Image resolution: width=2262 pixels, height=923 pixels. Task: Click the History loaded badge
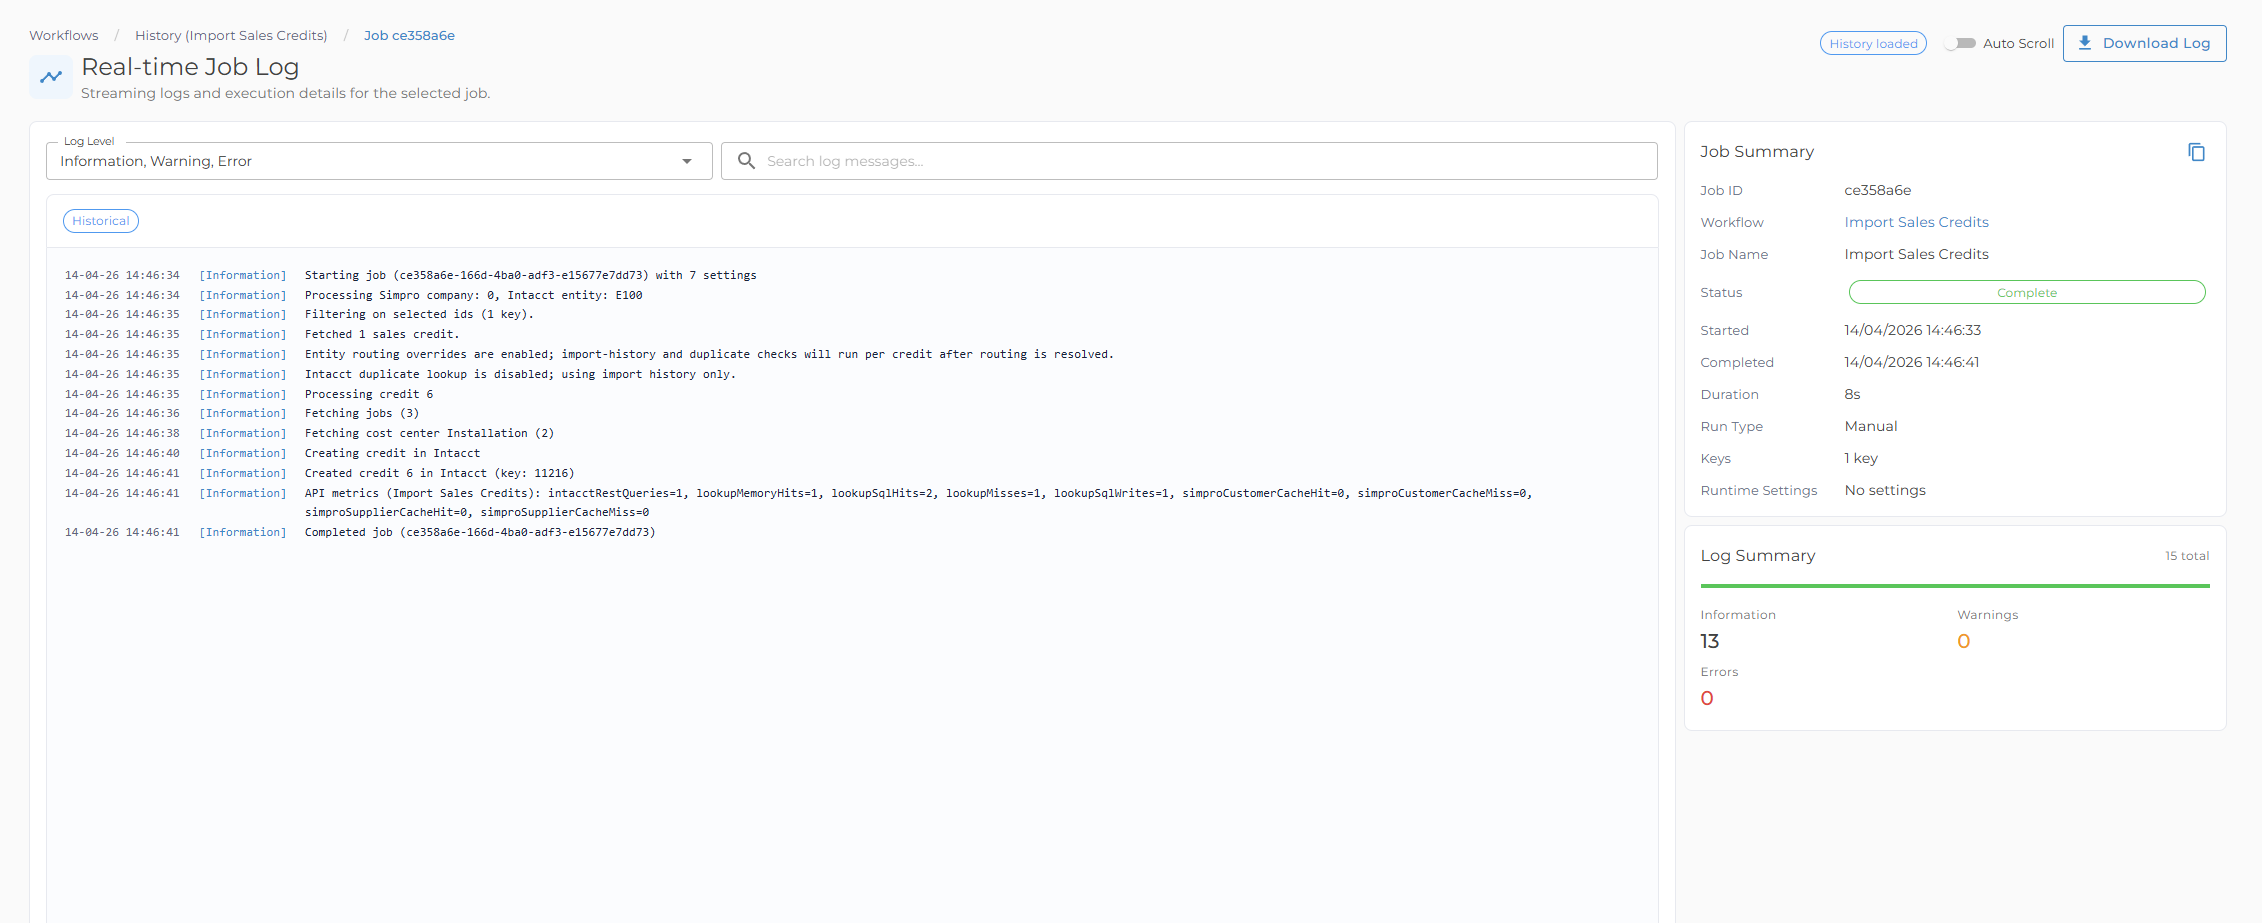(x=1873, y=43)
